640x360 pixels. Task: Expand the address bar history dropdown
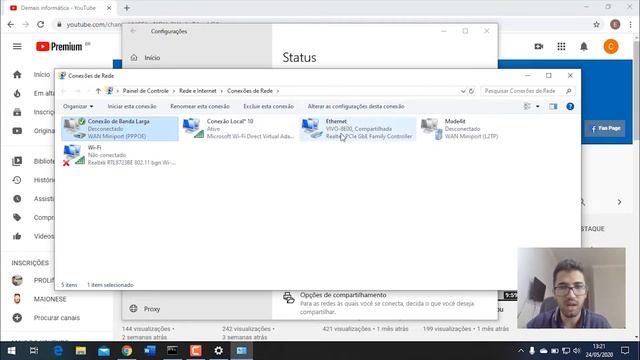[463, 91]
